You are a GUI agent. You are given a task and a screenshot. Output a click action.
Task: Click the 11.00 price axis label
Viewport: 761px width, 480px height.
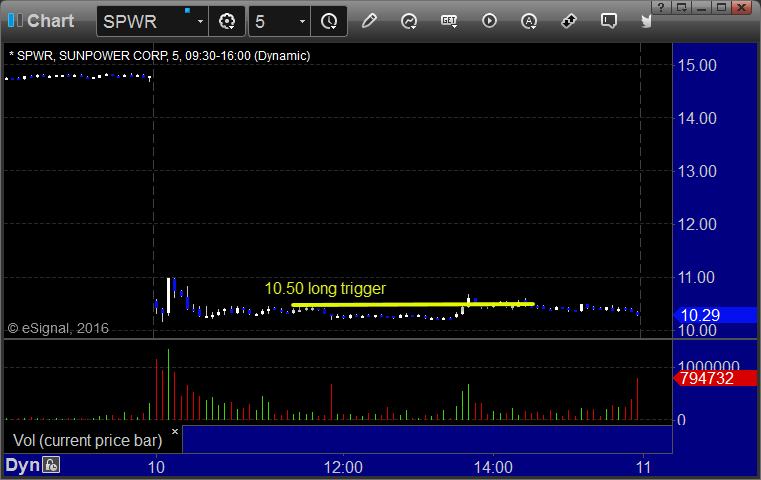point(697,278)
